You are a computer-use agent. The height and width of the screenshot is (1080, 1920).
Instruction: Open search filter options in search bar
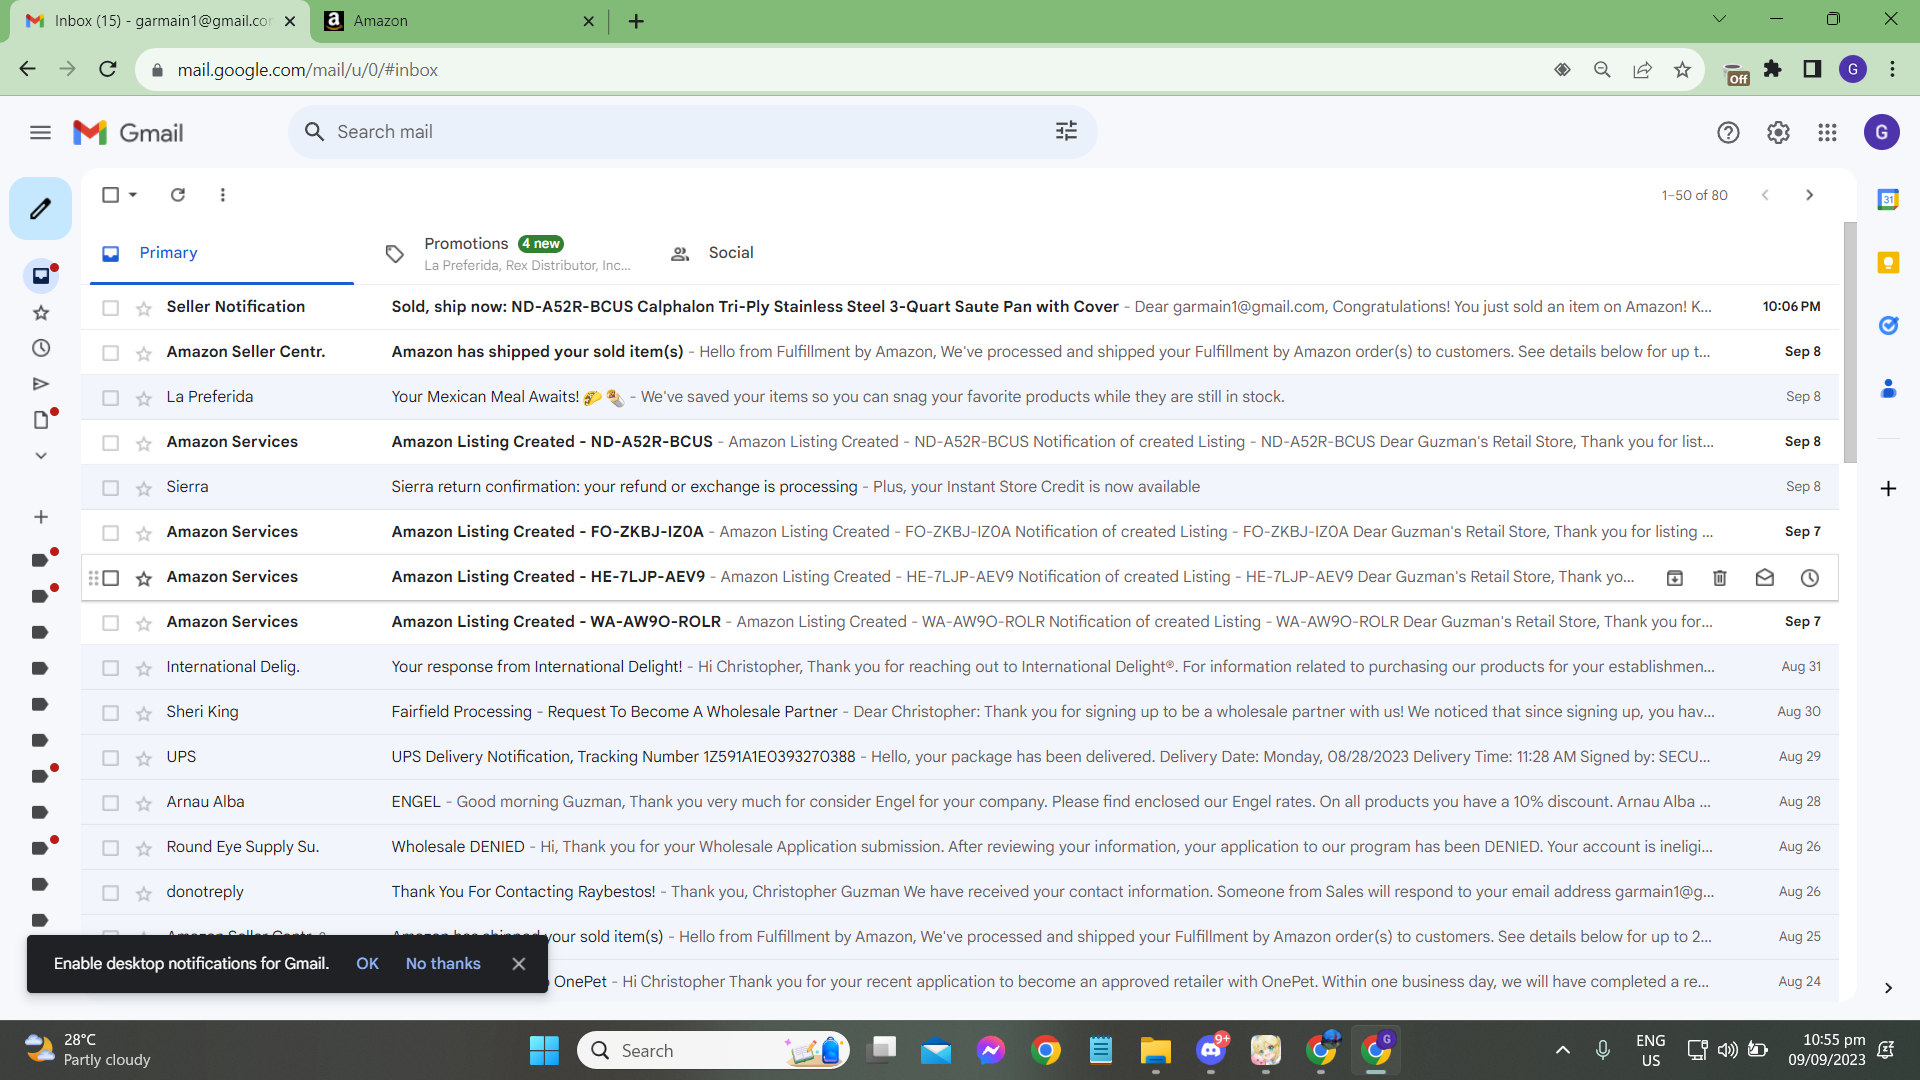click(x=1066, y=131)
